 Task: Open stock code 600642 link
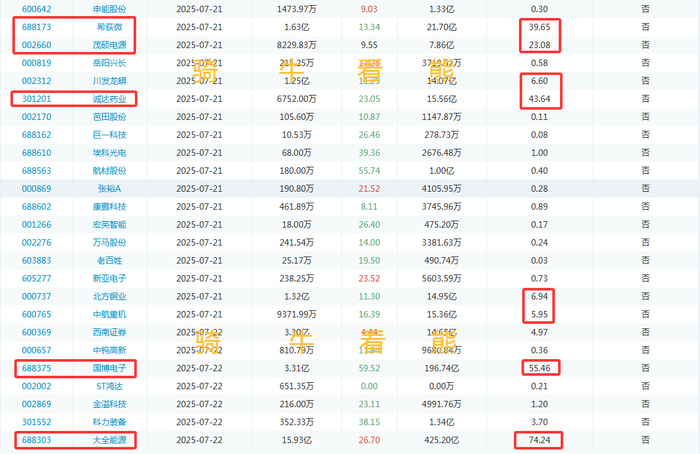tap(37, 9)
